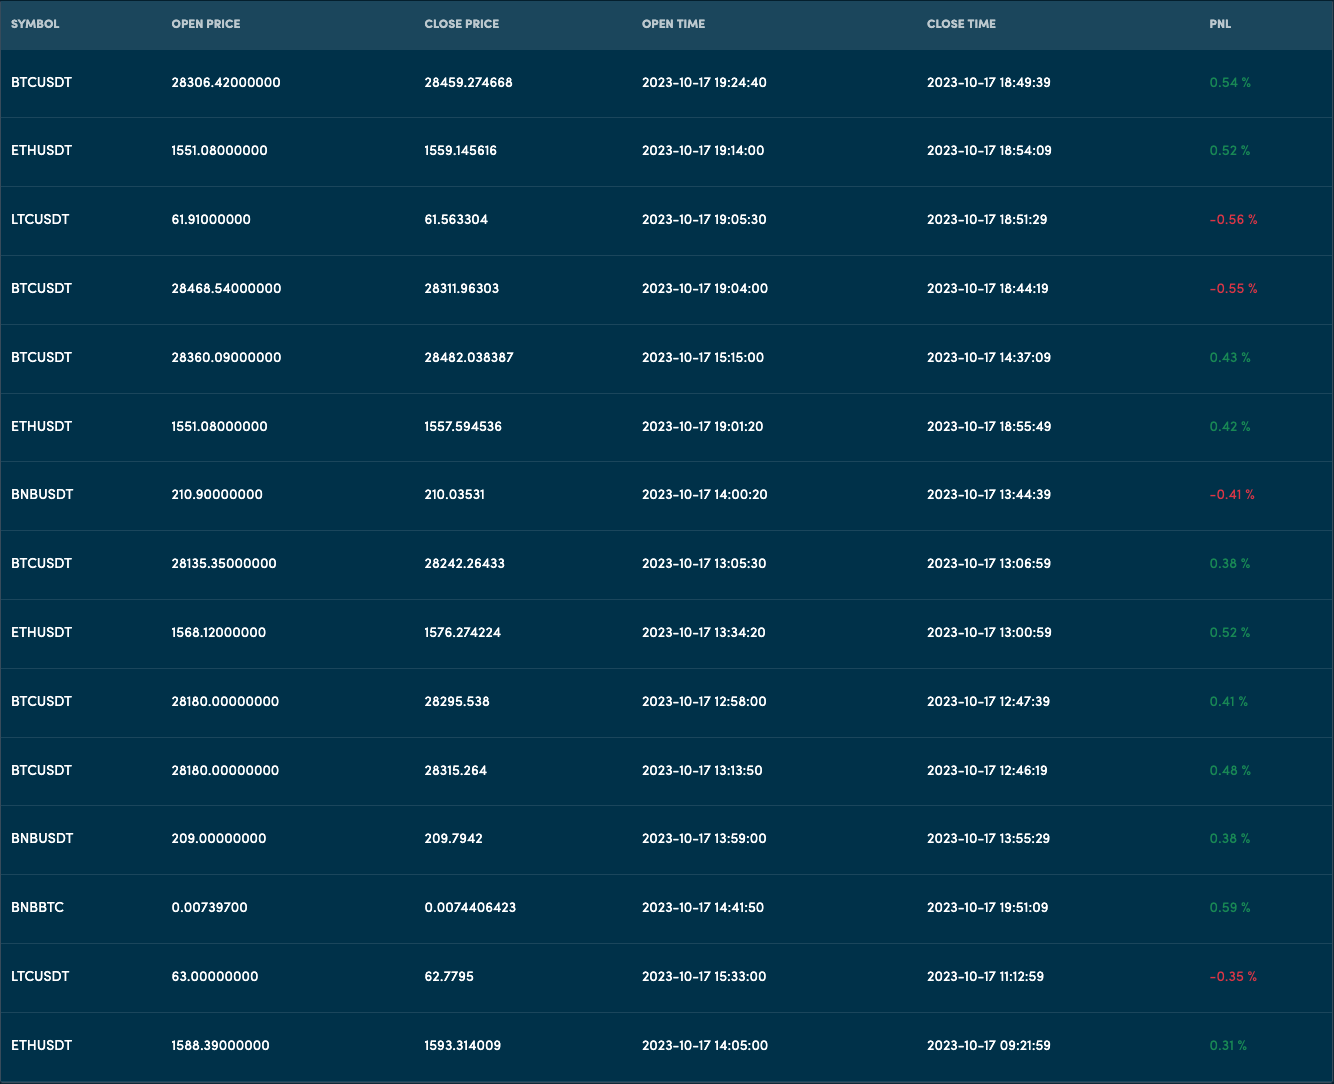Select the 0.42 % PNL value
Viewport: 1334px width, 1084px height.
[1230, 427]
